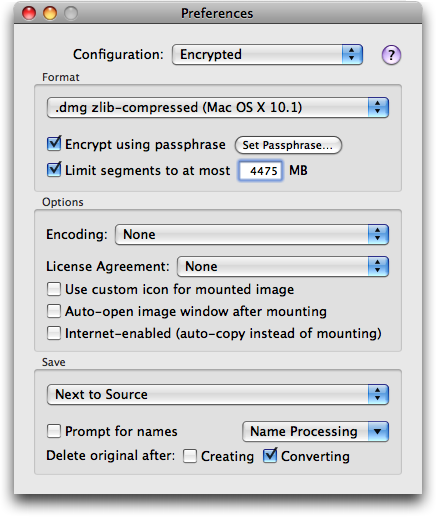Click the red close window button
436x517 pixels.
[x=29, y=13]
